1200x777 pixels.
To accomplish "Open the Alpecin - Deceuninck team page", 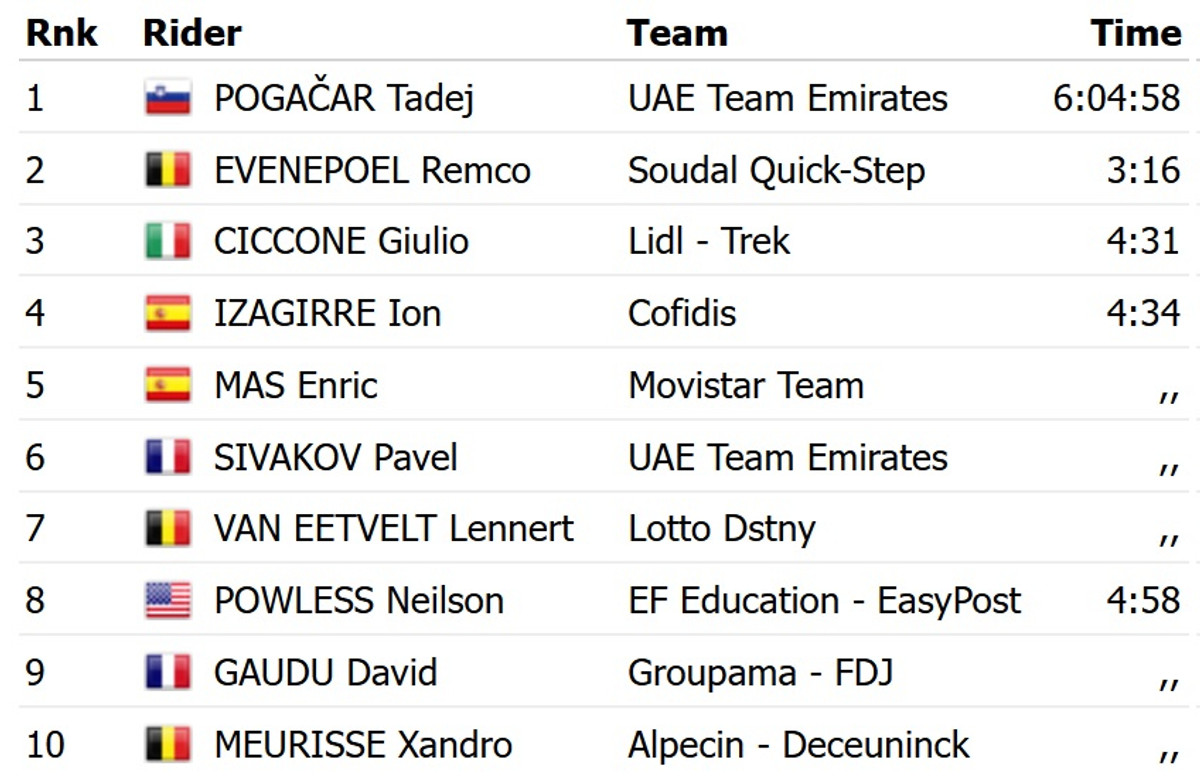I will click(798, 745).
